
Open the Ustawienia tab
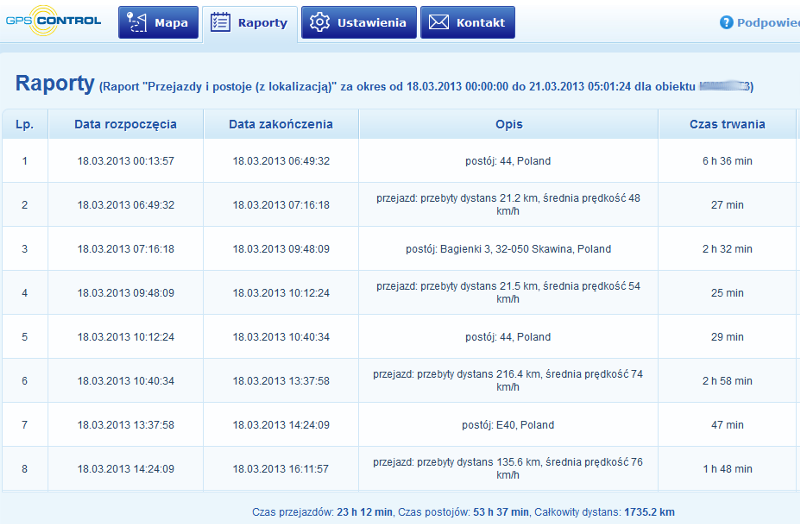tap(359, 22)
